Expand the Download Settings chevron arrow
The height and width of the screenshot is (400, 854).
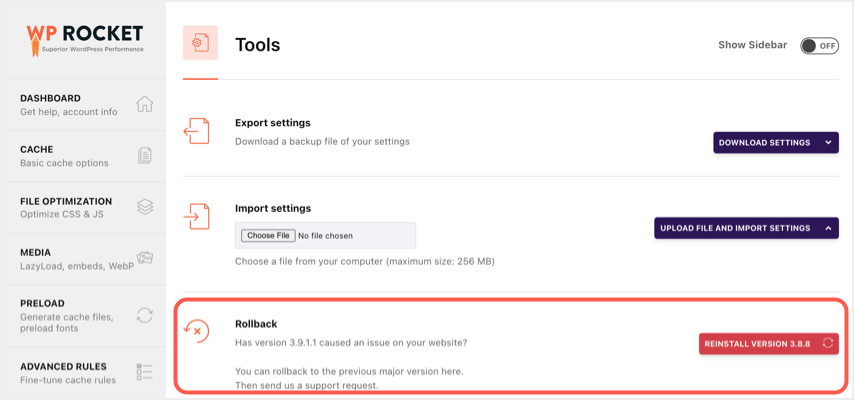coord(828,143)
